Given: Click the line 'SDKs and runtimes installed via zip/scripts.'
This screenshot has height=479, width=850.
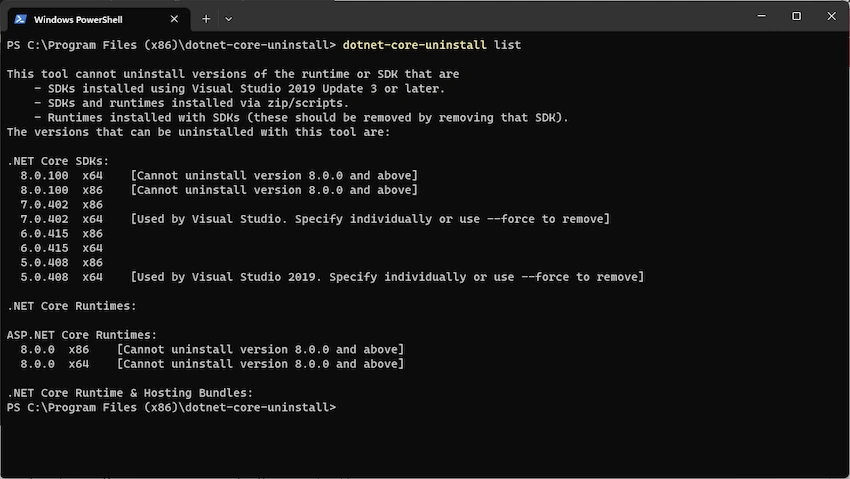Looking at the screenshot, I should click(x=191, y=103).
